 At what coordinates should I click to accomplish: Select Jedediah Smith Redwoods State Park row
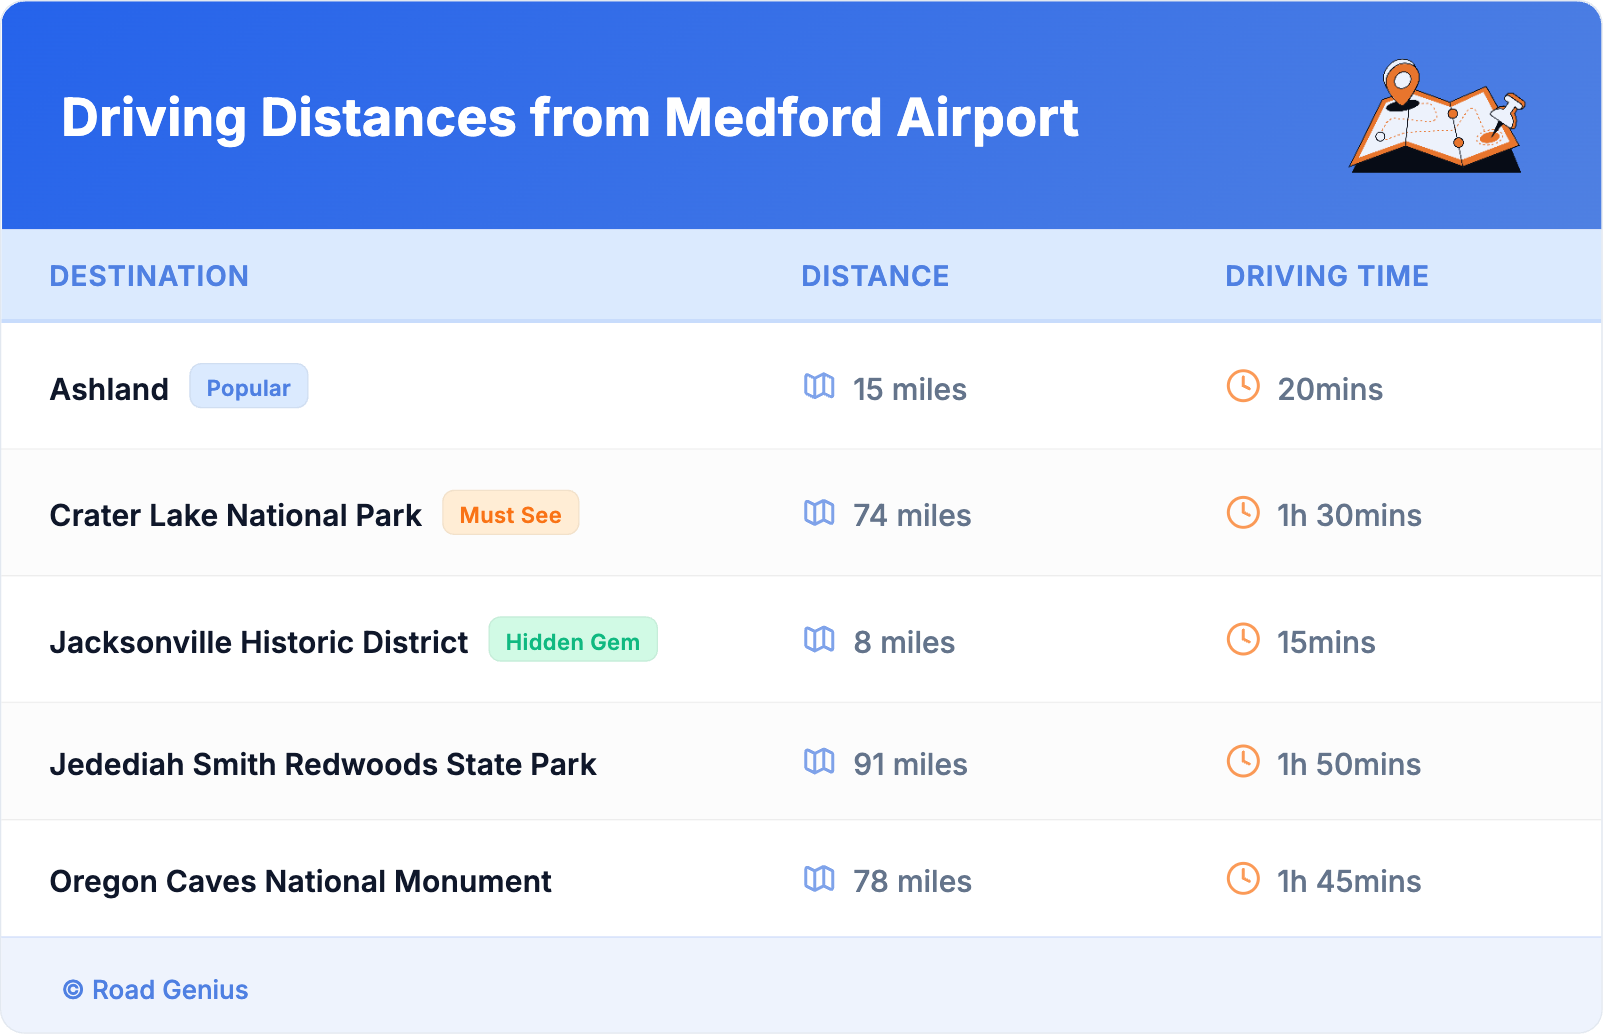click(x=323, y=764)
